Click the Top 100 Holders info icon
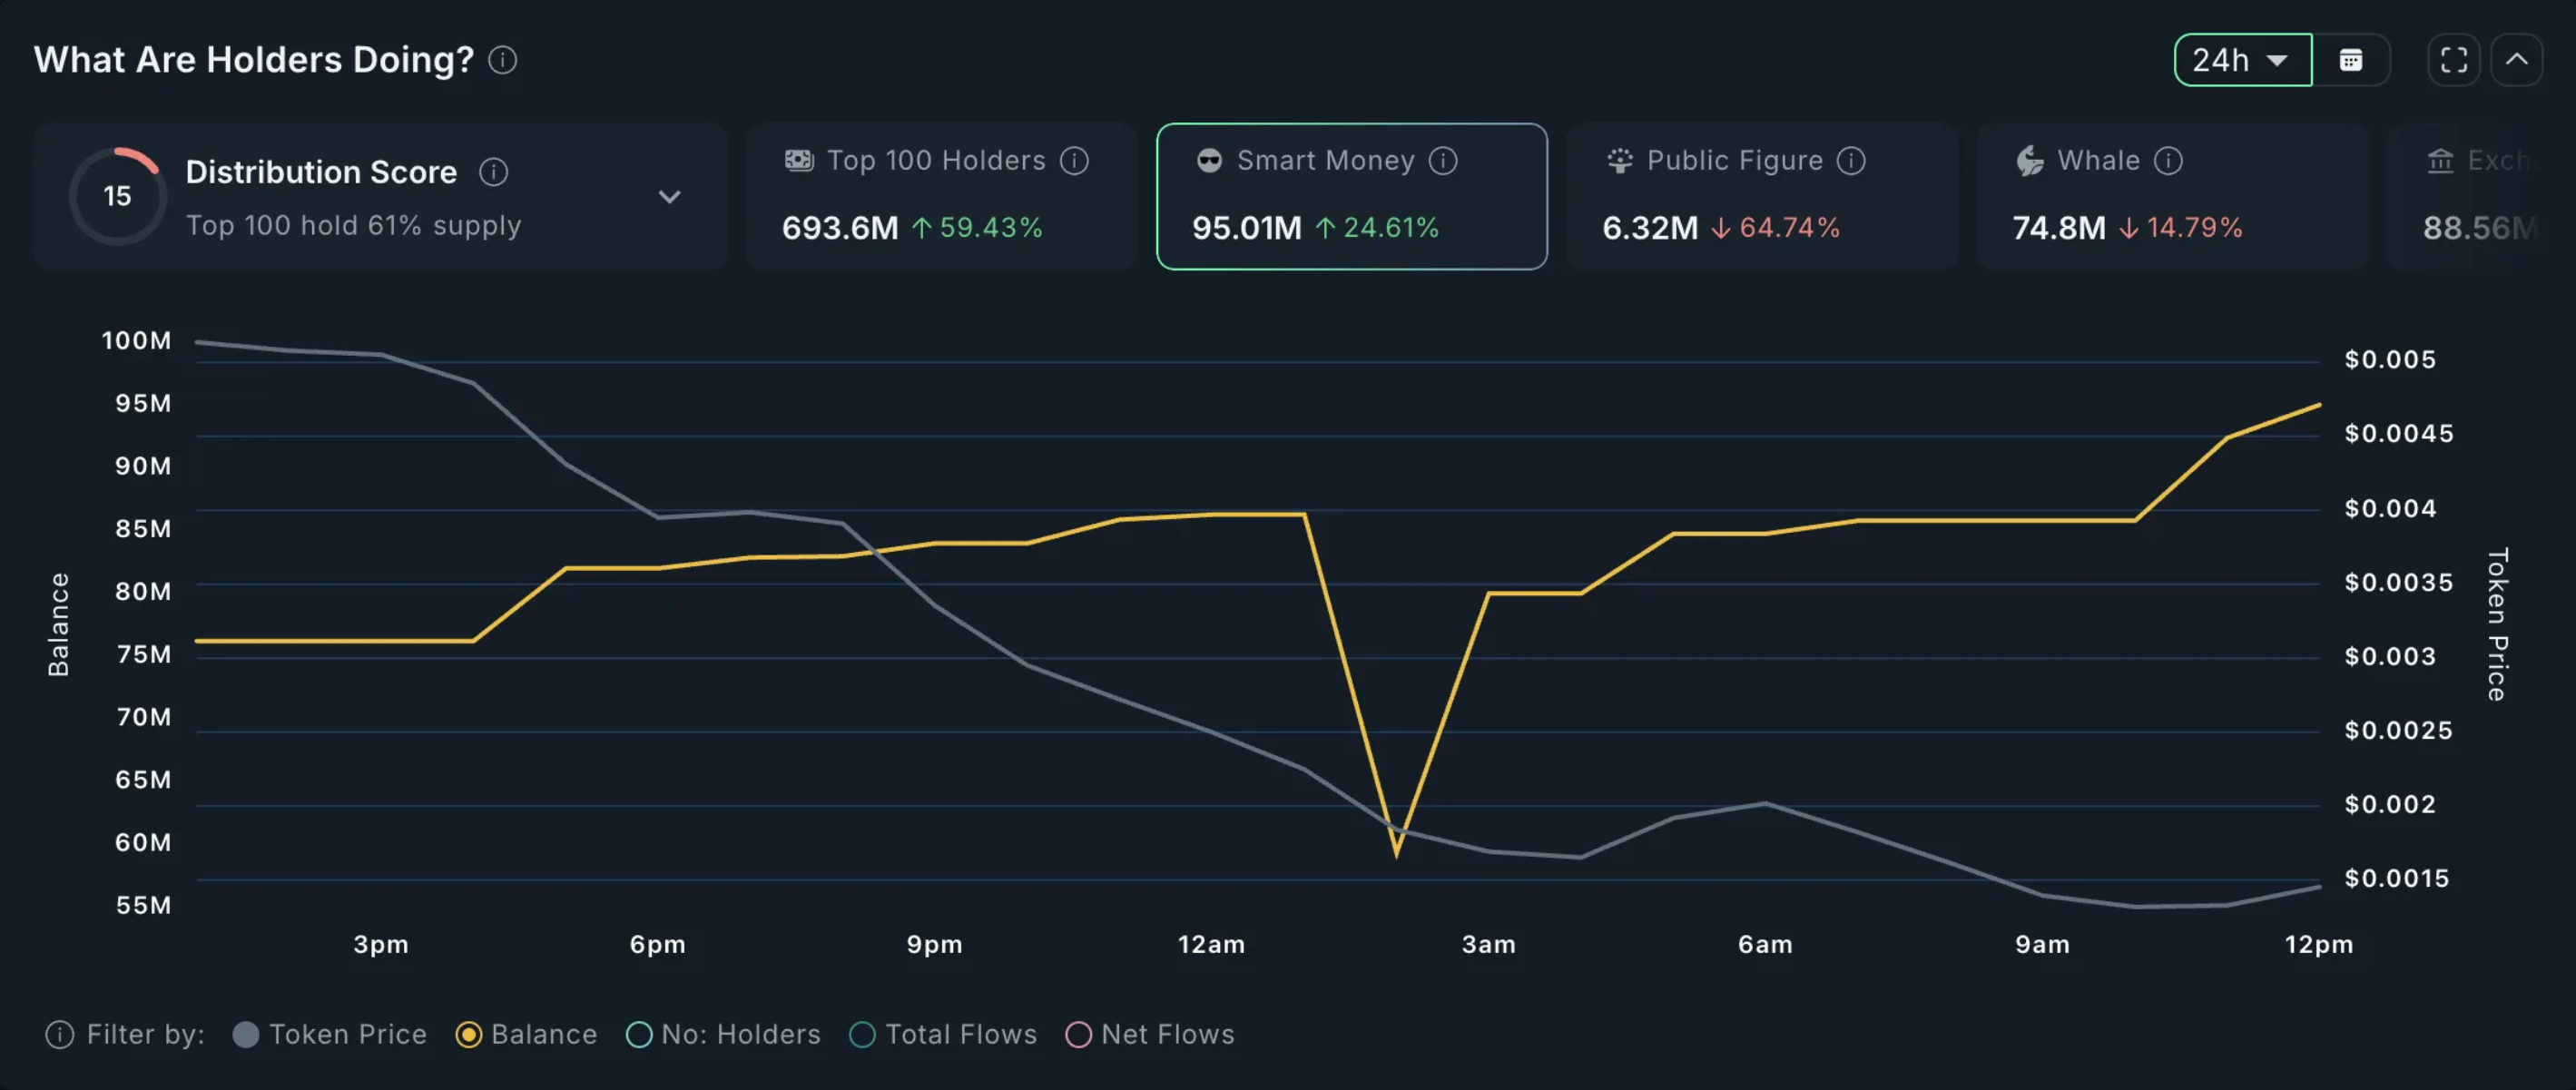 [x=1074, y=161]
